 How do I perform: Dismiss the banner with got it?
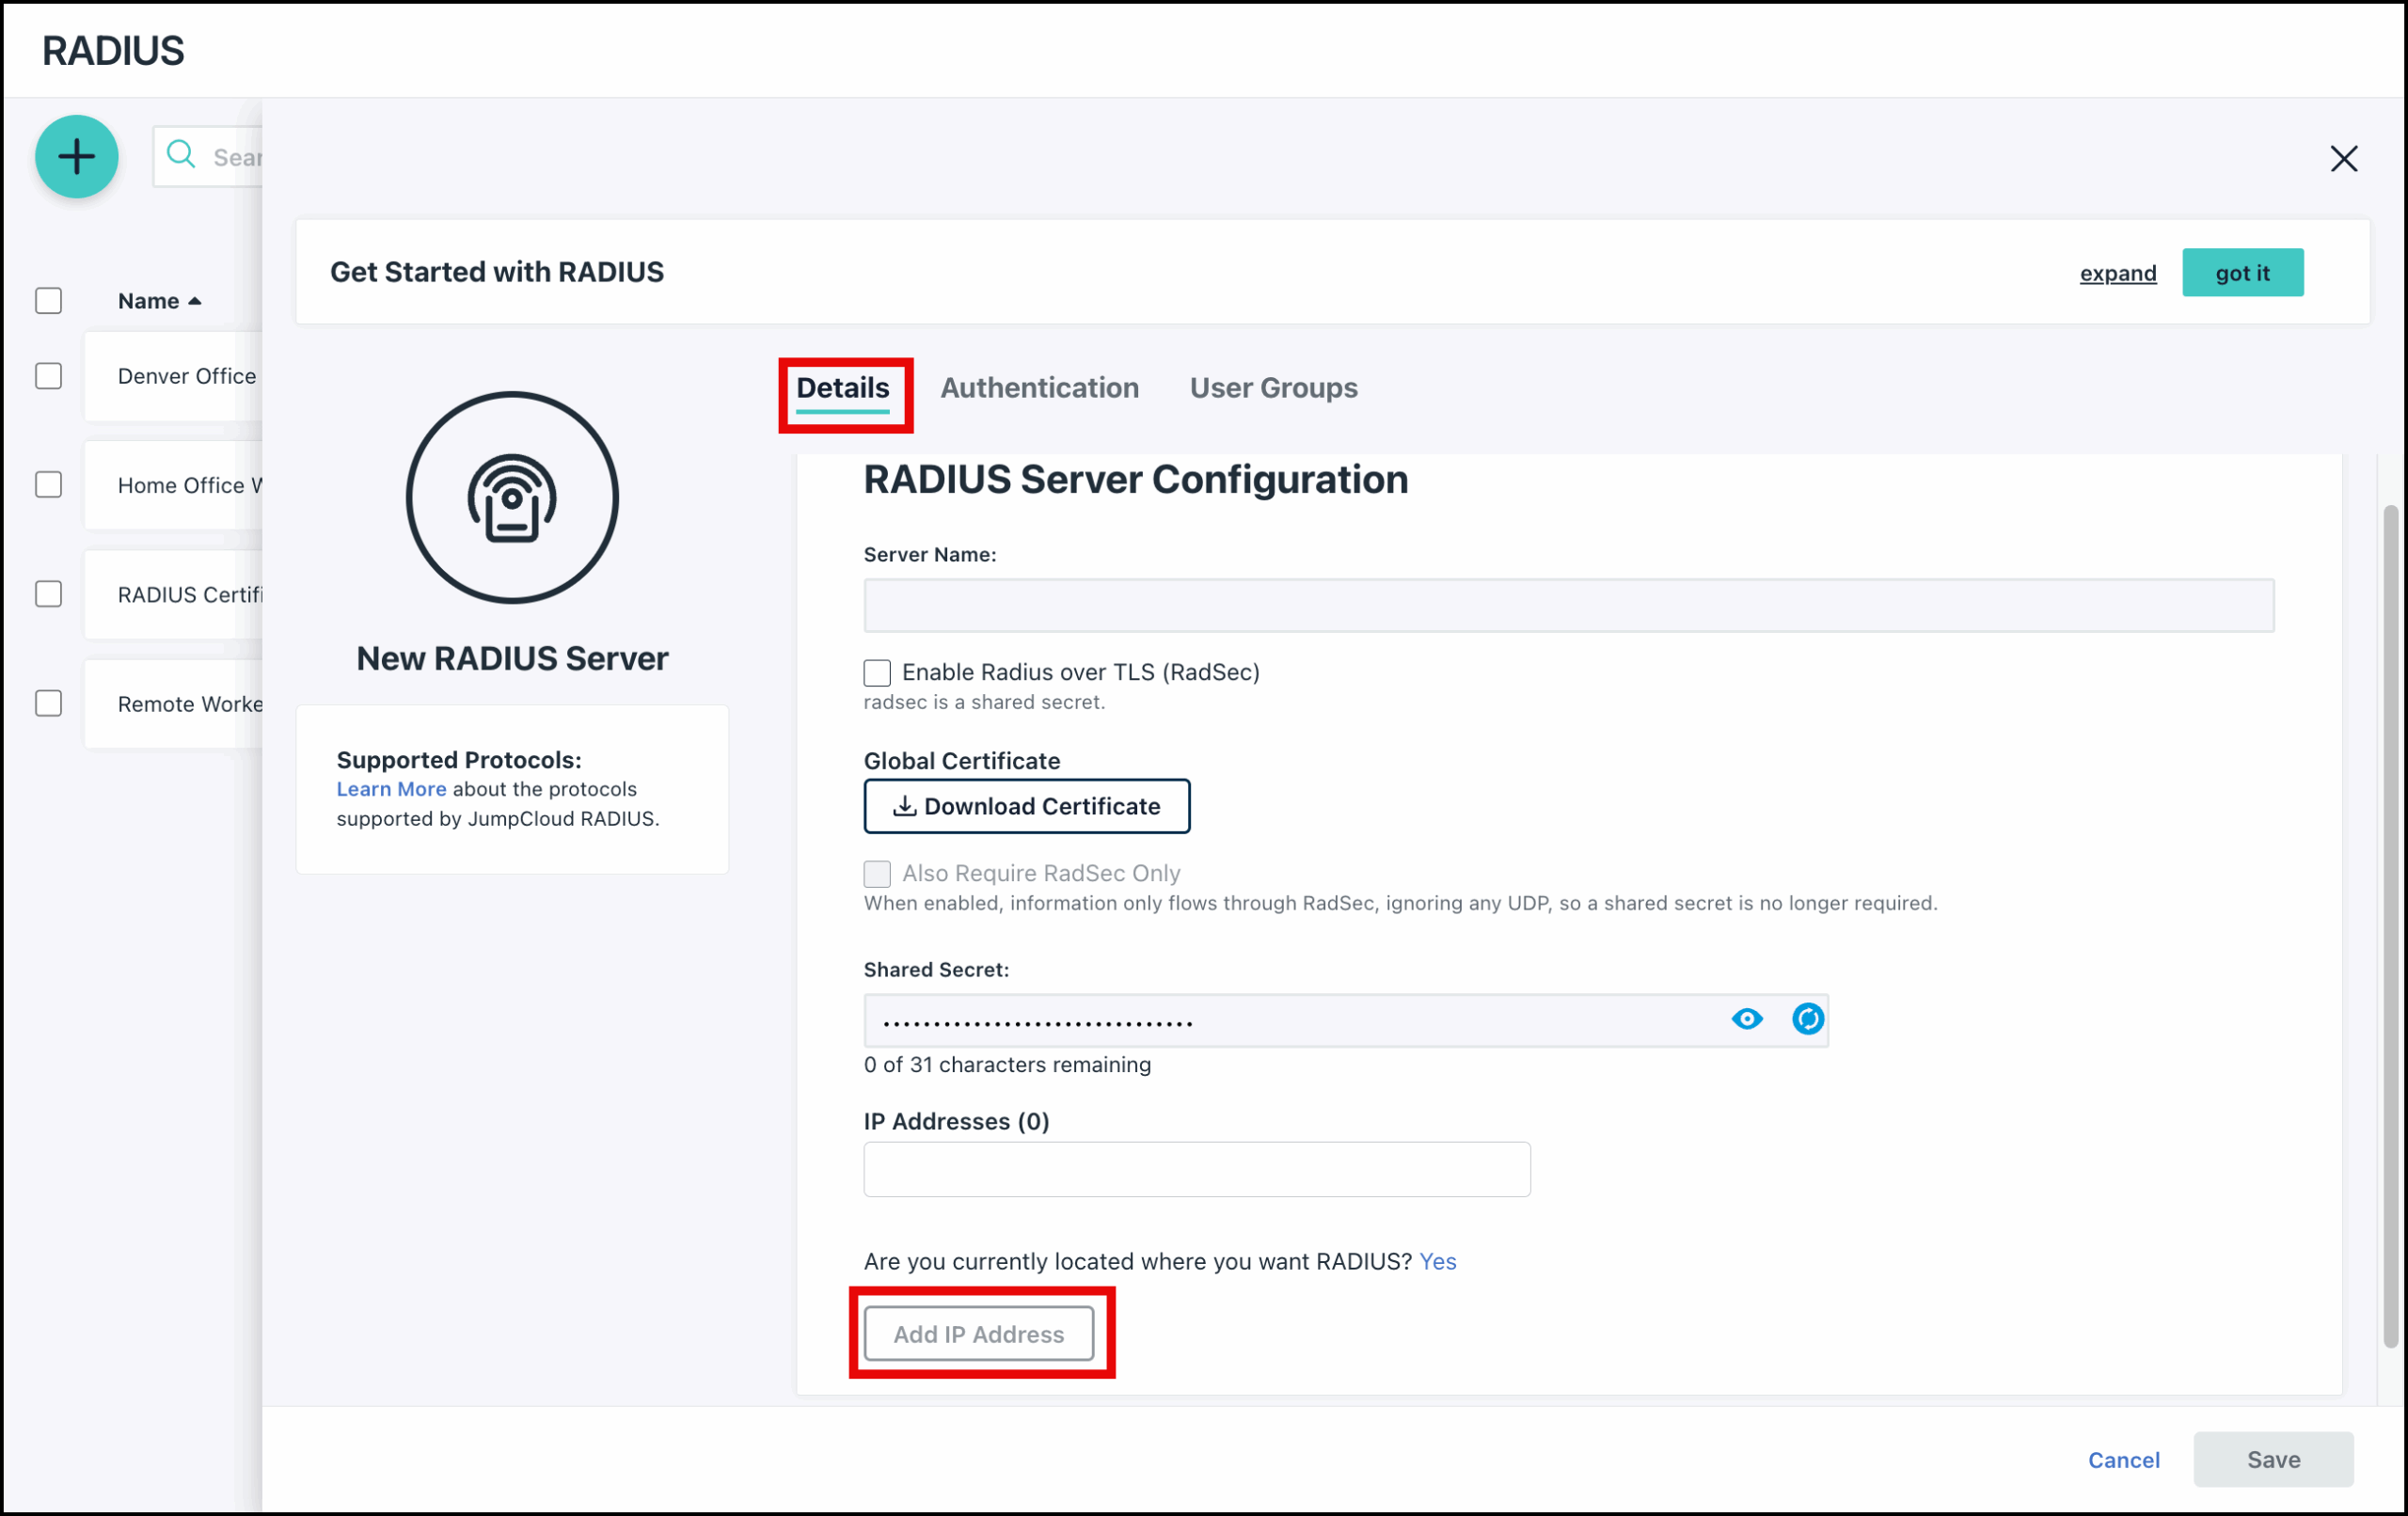pos(2242,272)
